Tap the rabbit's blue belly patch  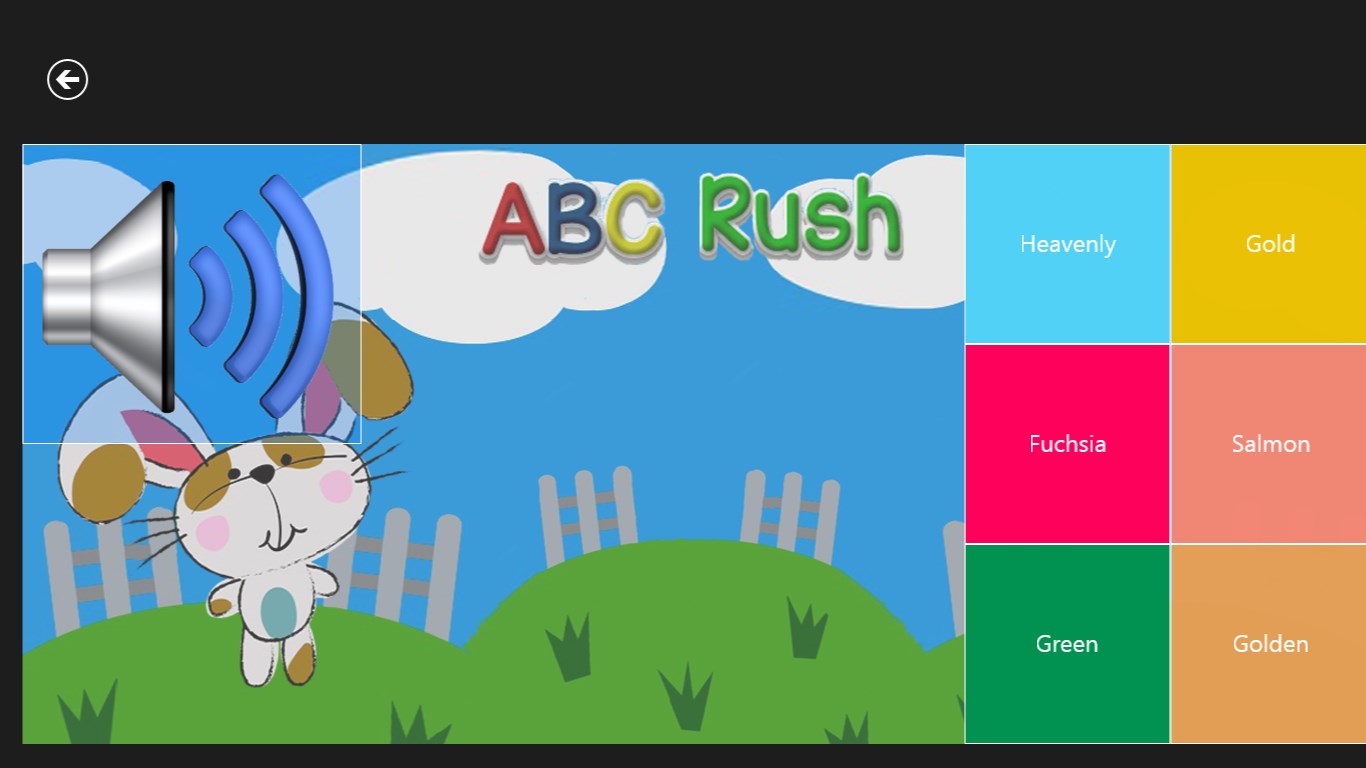(278, 608)
